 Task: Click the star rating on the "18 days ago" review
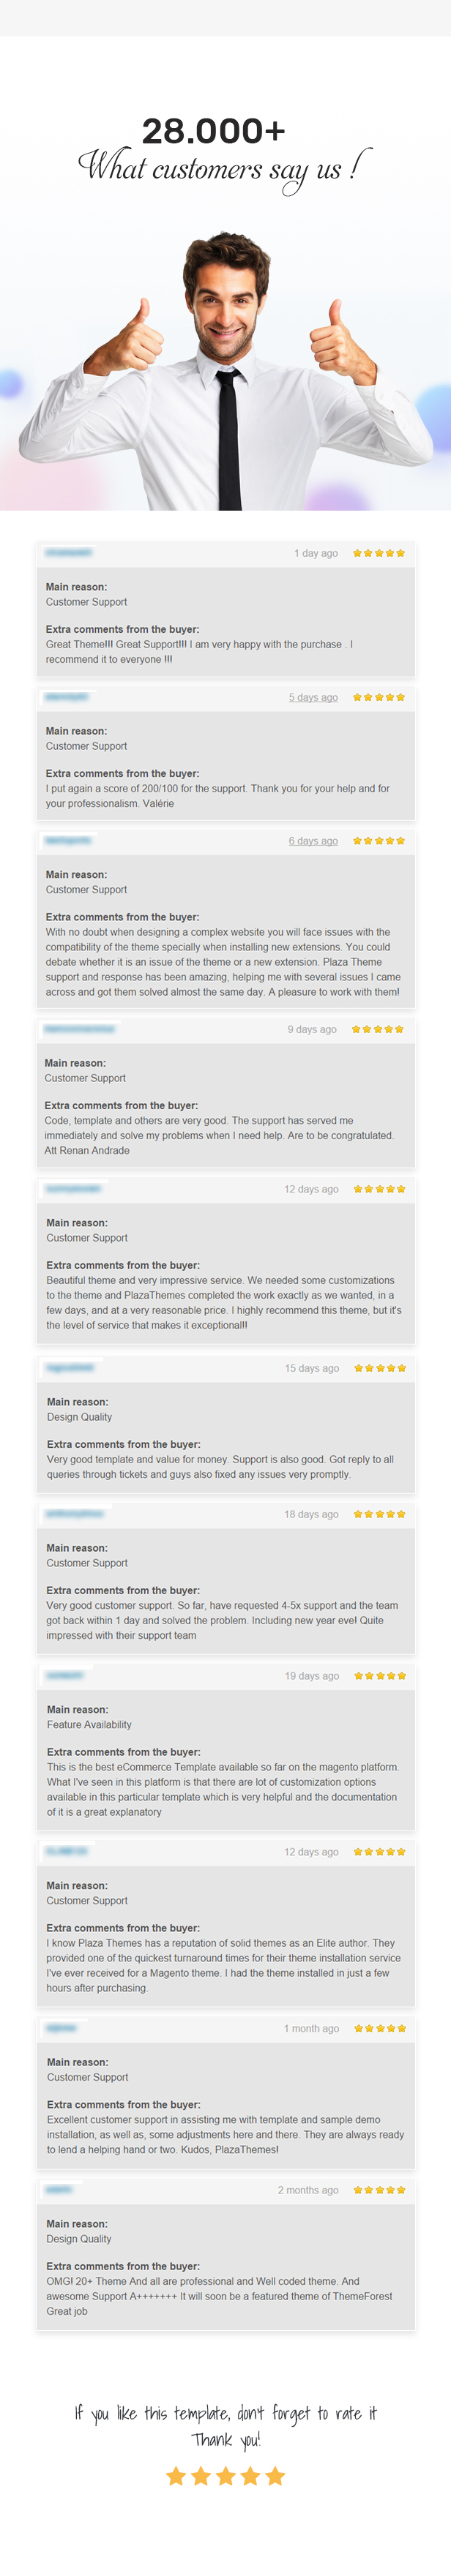[x=380, y=1514]
